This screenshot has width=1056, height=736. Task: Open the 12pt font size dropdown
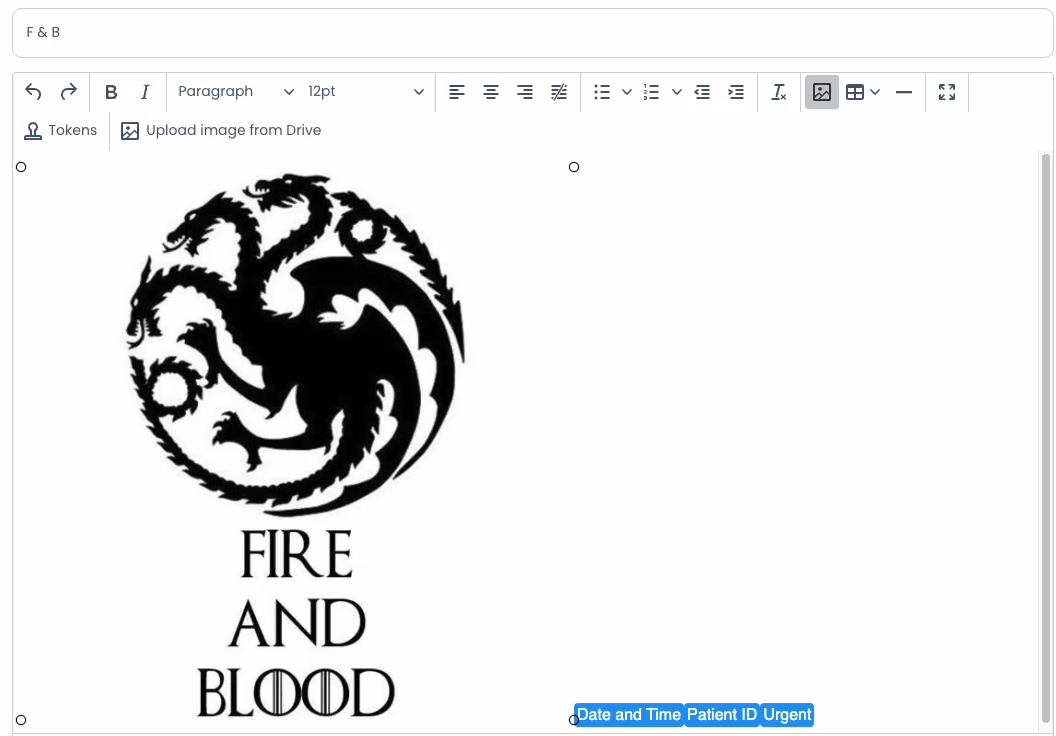tap(365, 92)
